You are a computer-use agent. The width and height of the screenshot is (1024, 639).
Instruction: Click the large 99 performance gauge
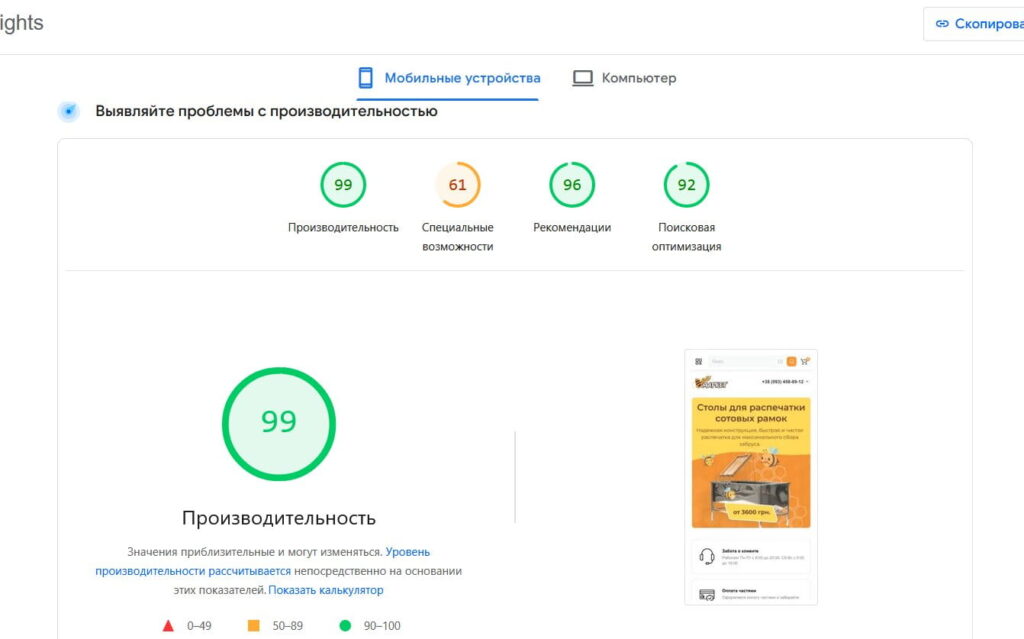(x=279, y=424)
